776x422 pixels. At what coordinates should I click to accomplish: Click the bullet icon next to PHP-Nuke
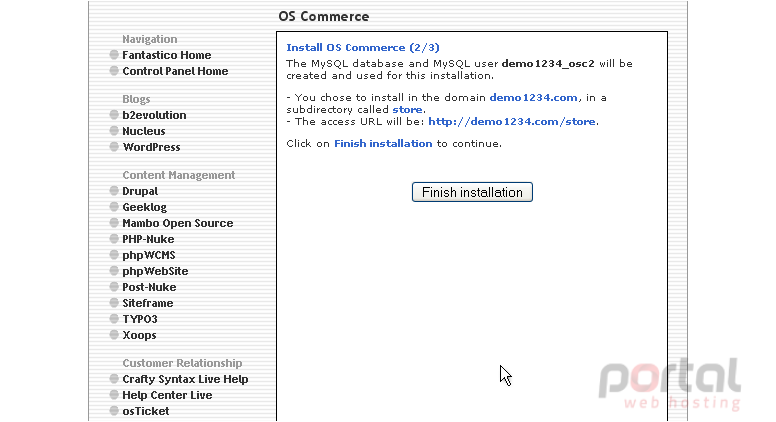(114, 238)
